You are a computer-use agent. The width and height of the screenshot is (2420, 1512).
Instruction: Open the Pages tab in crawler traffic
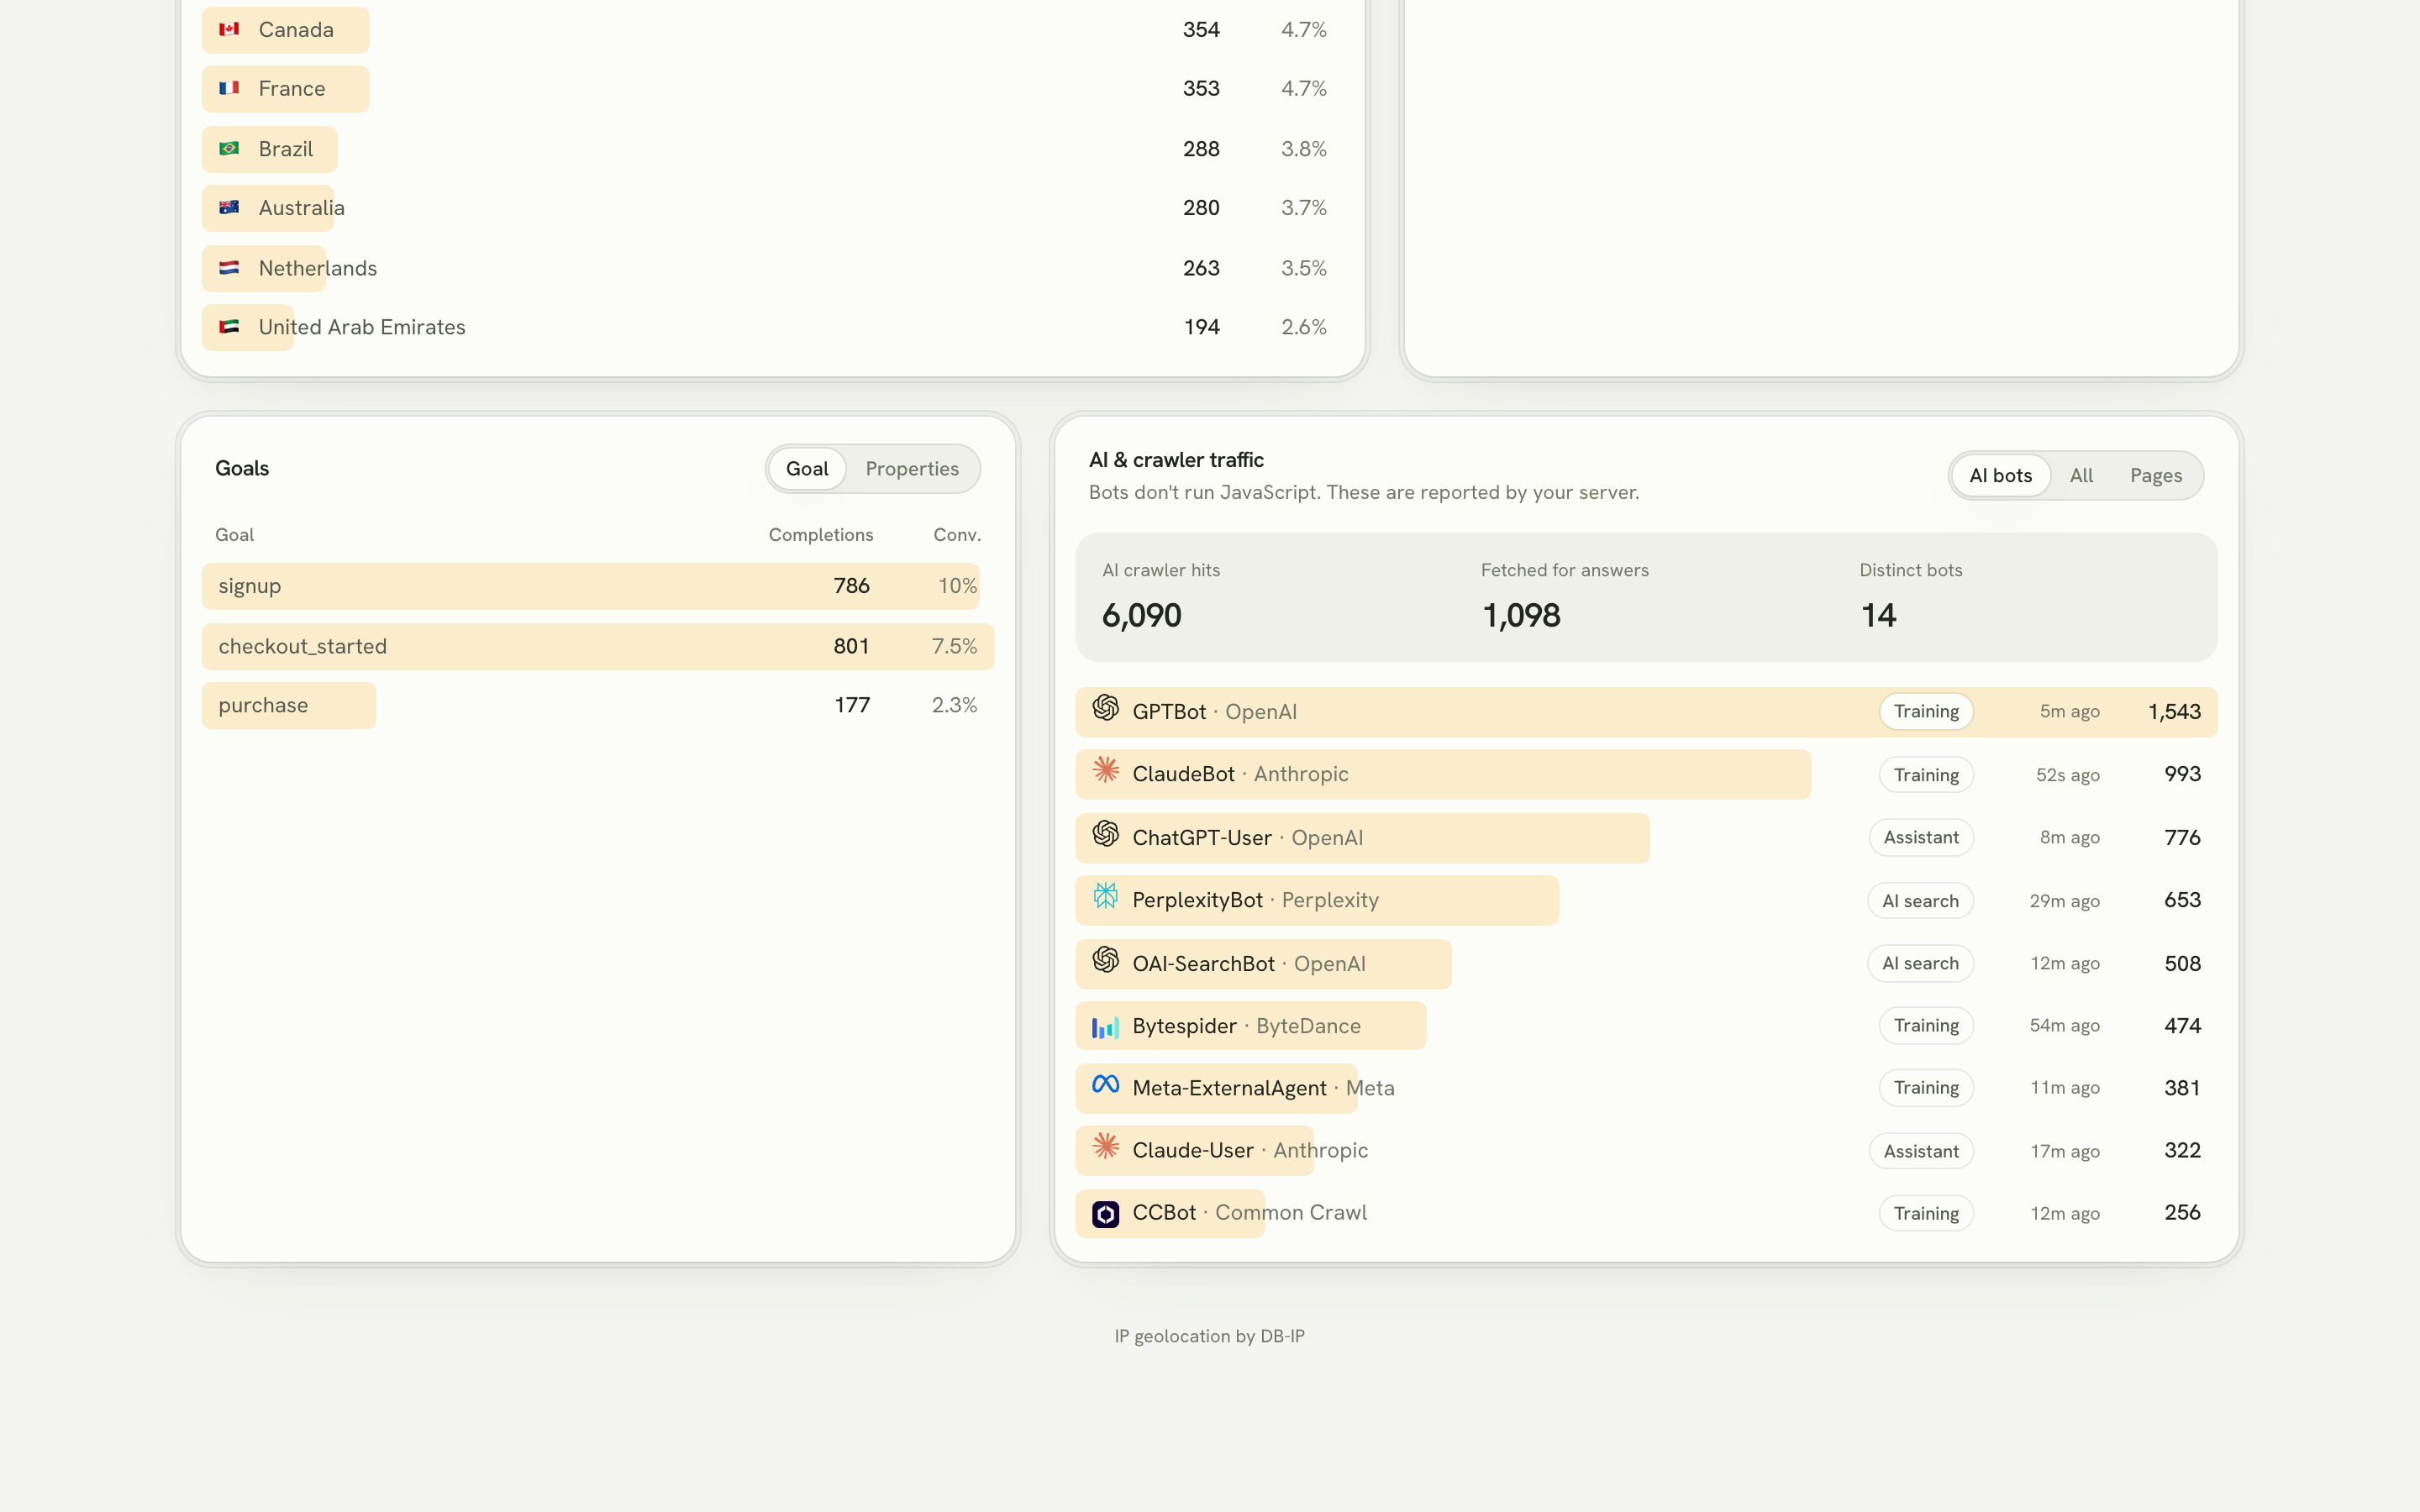click(x=2156, y=476)
